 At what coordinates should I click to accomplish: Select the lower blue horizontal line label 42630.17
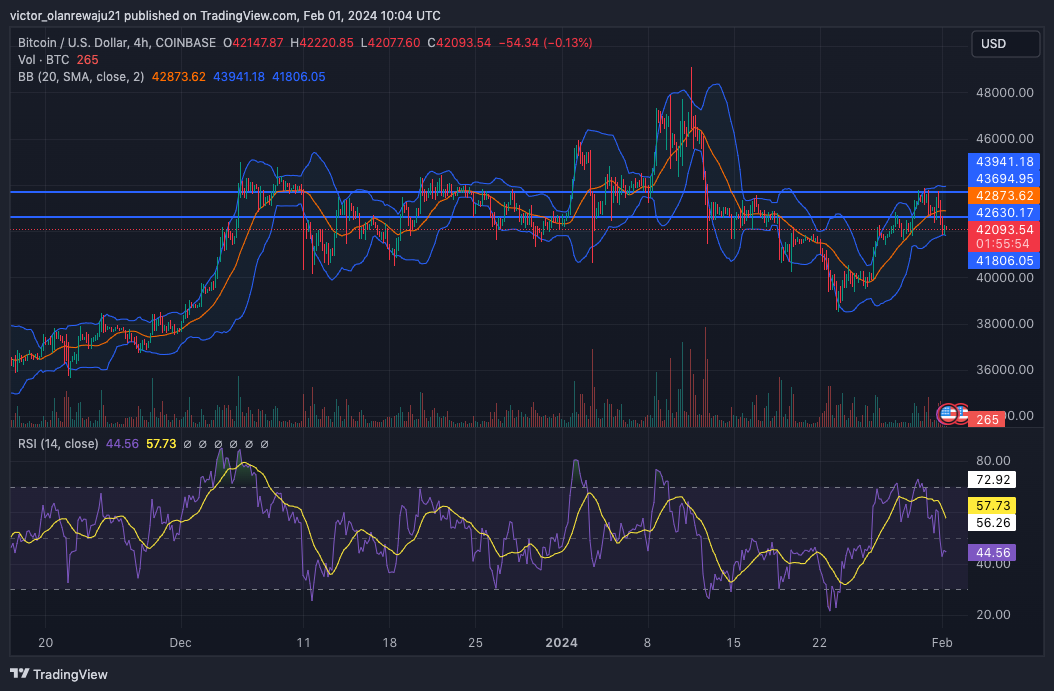[1004, 212]
